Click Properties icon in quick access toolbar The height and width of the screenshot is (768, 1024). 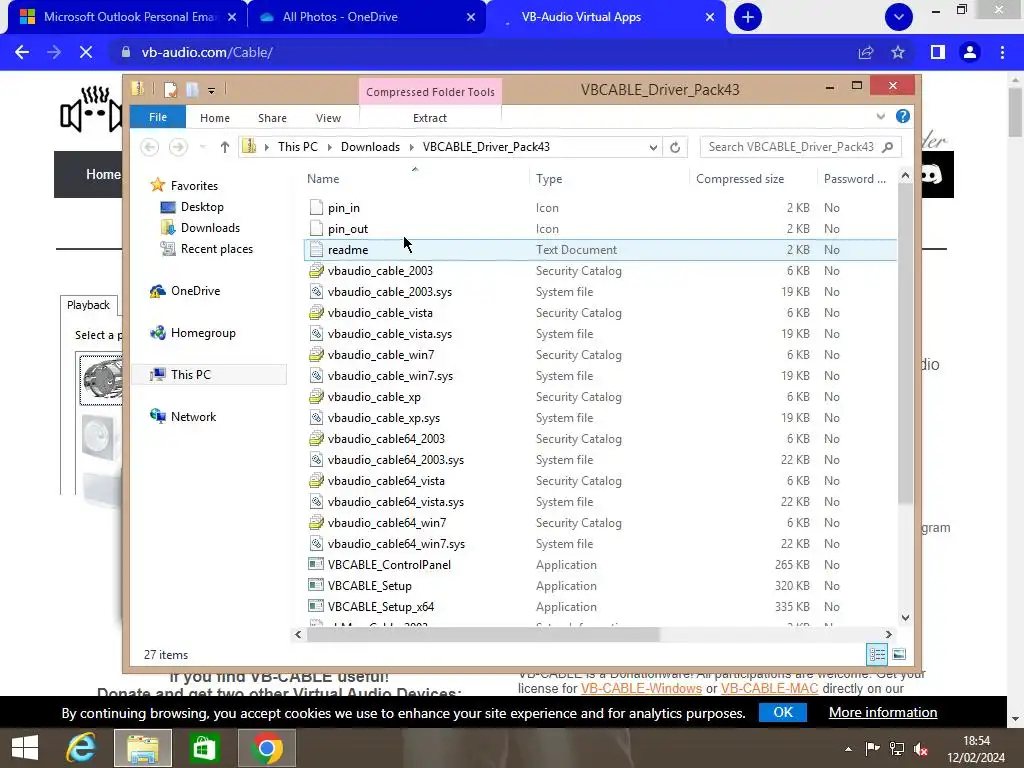pyautogui.click(x=170, y=89)
